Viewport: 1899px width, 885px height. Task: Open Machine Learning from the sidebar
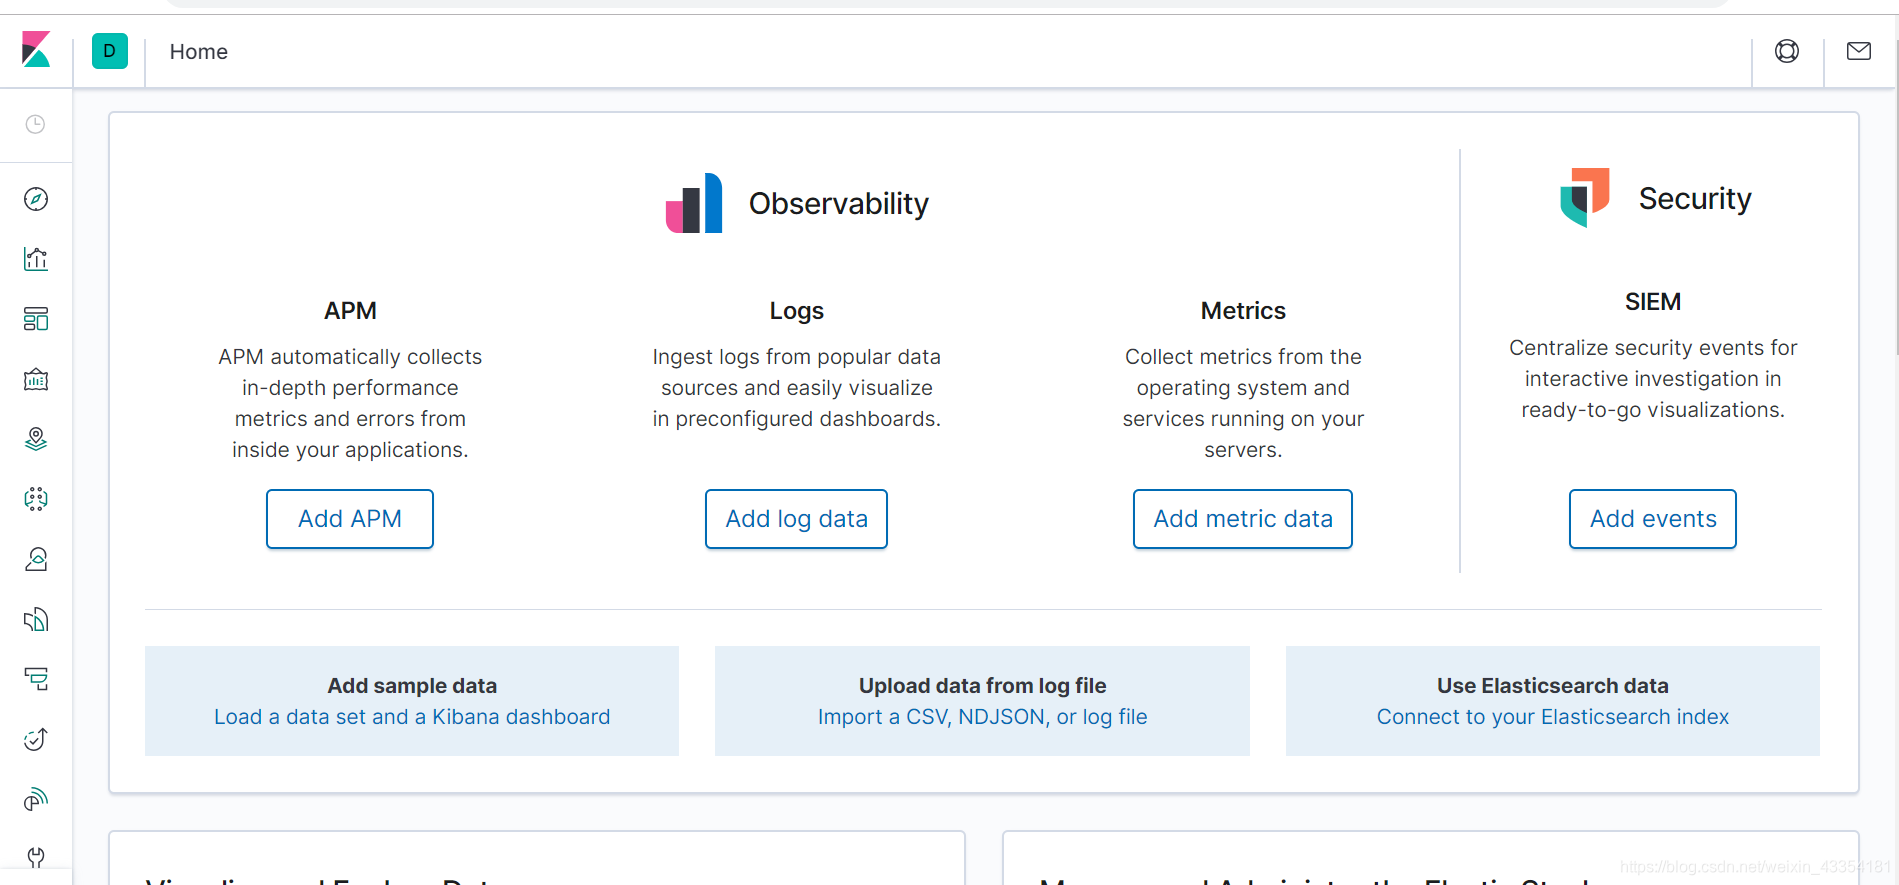(36, 499)
